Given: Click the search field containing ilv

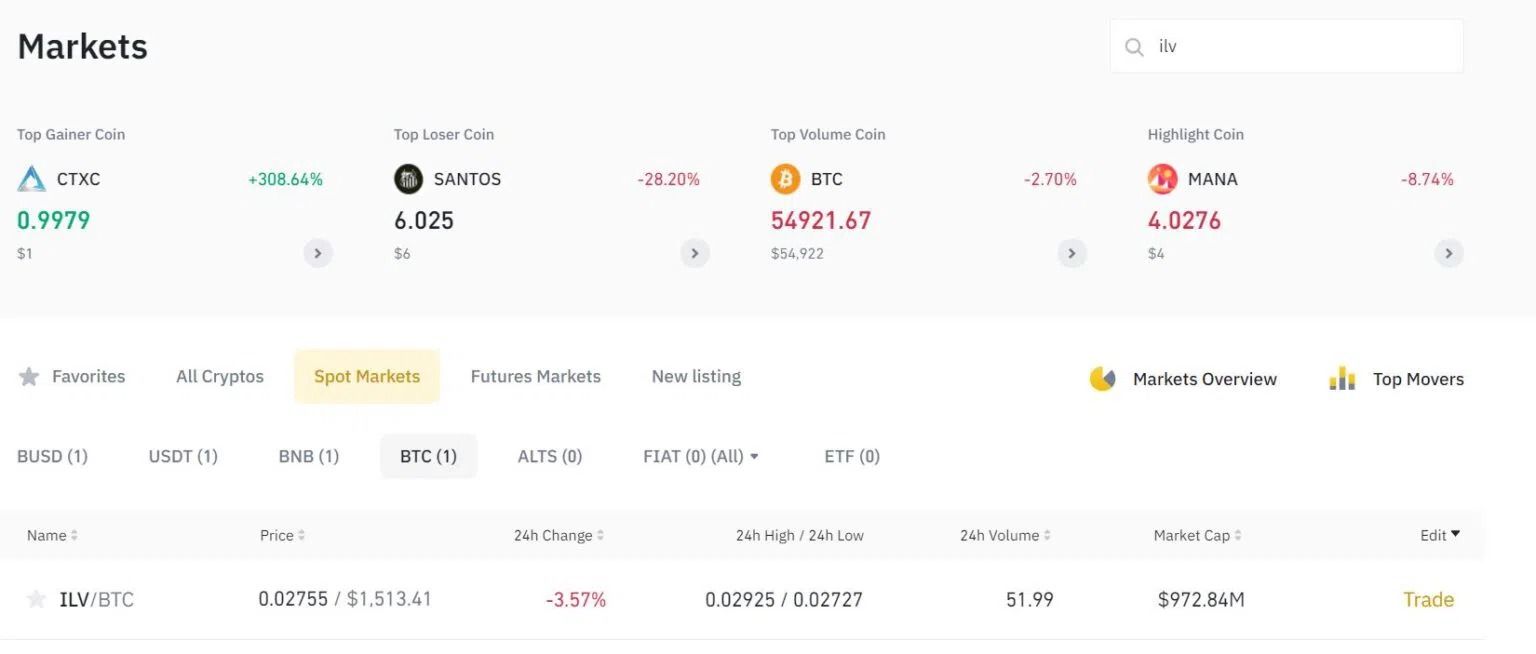Looking at the screenshot, I should tap(1300, 47).
